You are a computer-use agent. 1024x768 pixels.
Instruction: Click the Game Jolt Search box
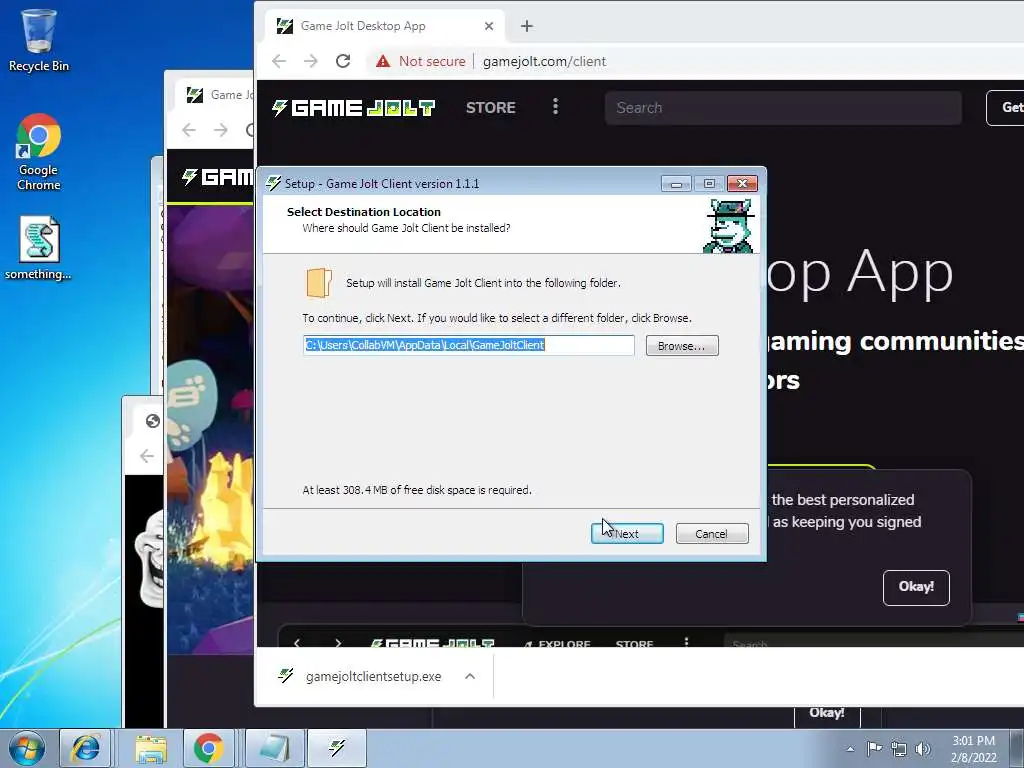[783, 108]
